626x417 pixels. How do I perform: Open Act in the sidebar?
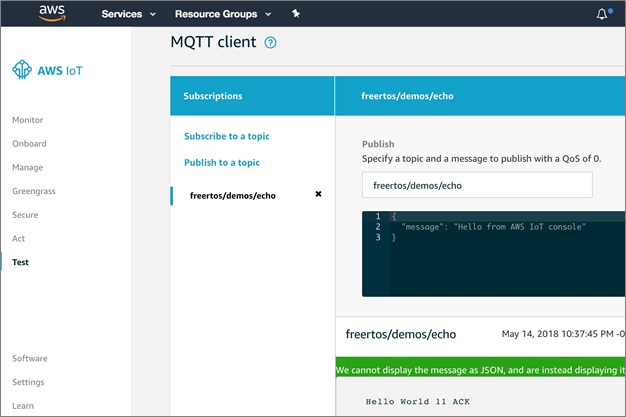pyautogui.click(x=18, y=238)
